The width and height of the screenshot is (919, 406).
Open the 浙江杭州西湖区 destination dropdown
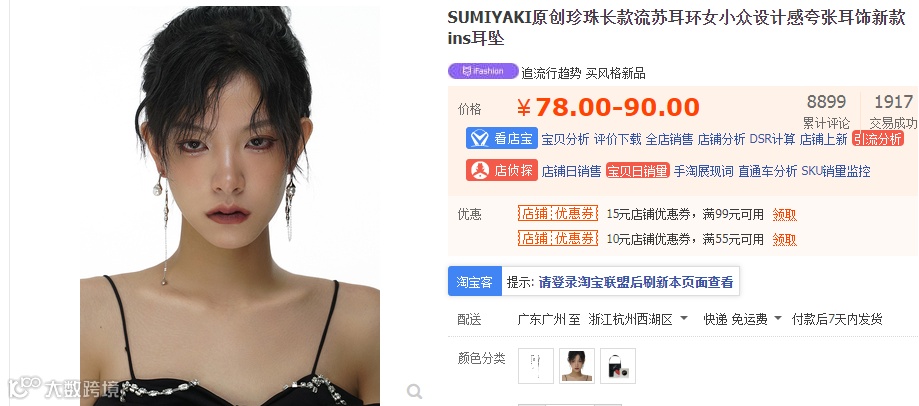(x=638, y=319)
